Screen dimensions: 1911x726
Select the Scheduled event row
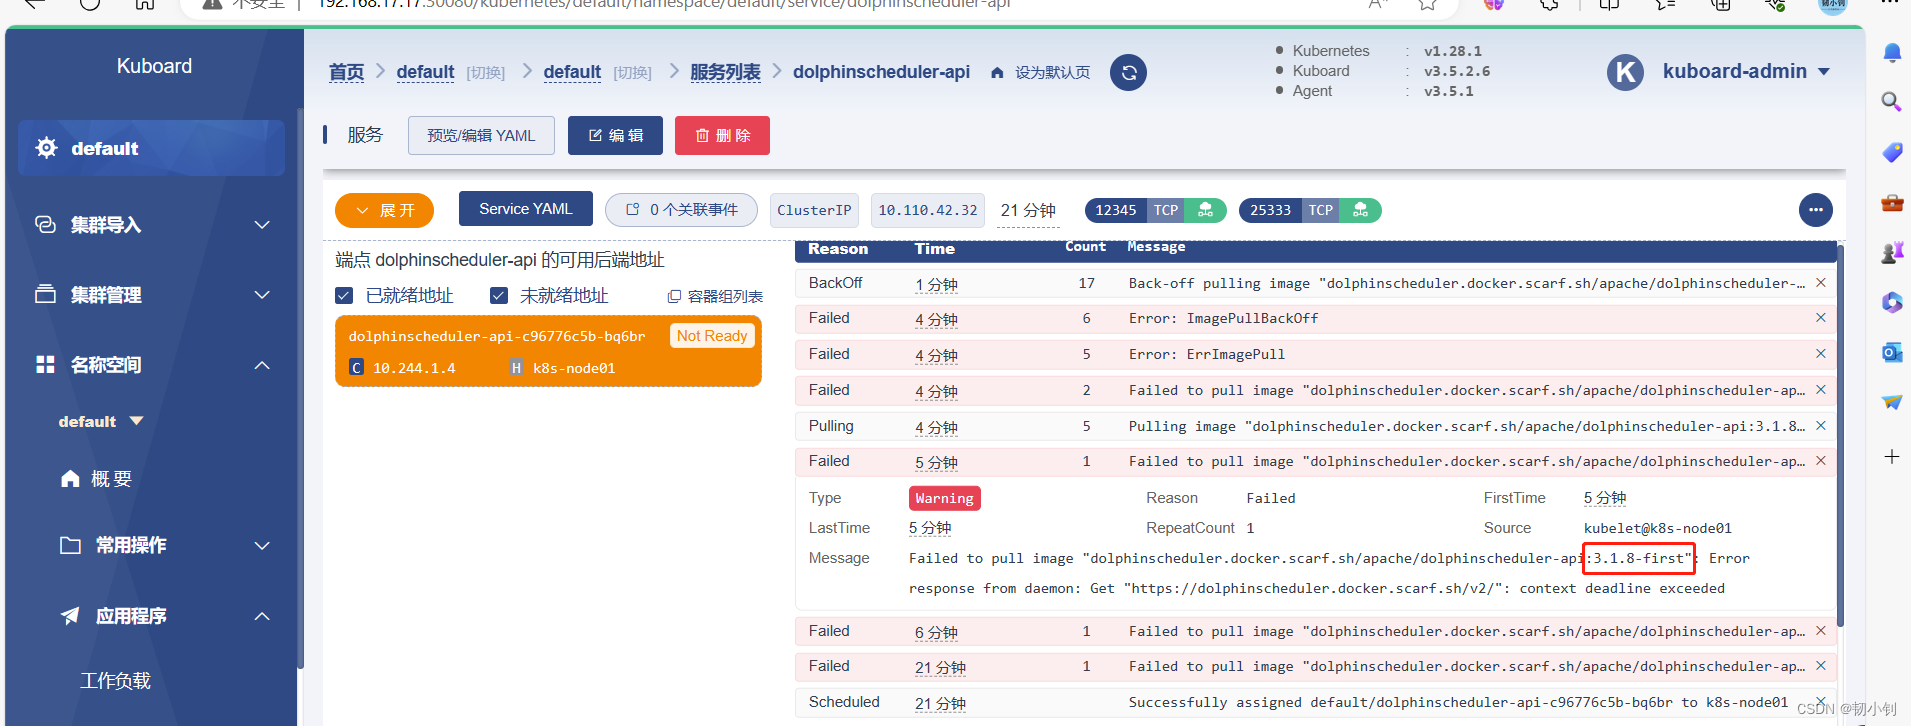click(1315, 702)
